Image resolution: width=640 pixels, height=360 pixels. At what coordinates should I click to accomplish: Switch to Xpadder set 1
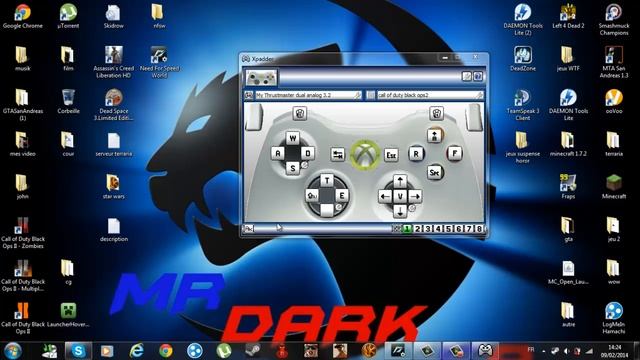(407, 229)
